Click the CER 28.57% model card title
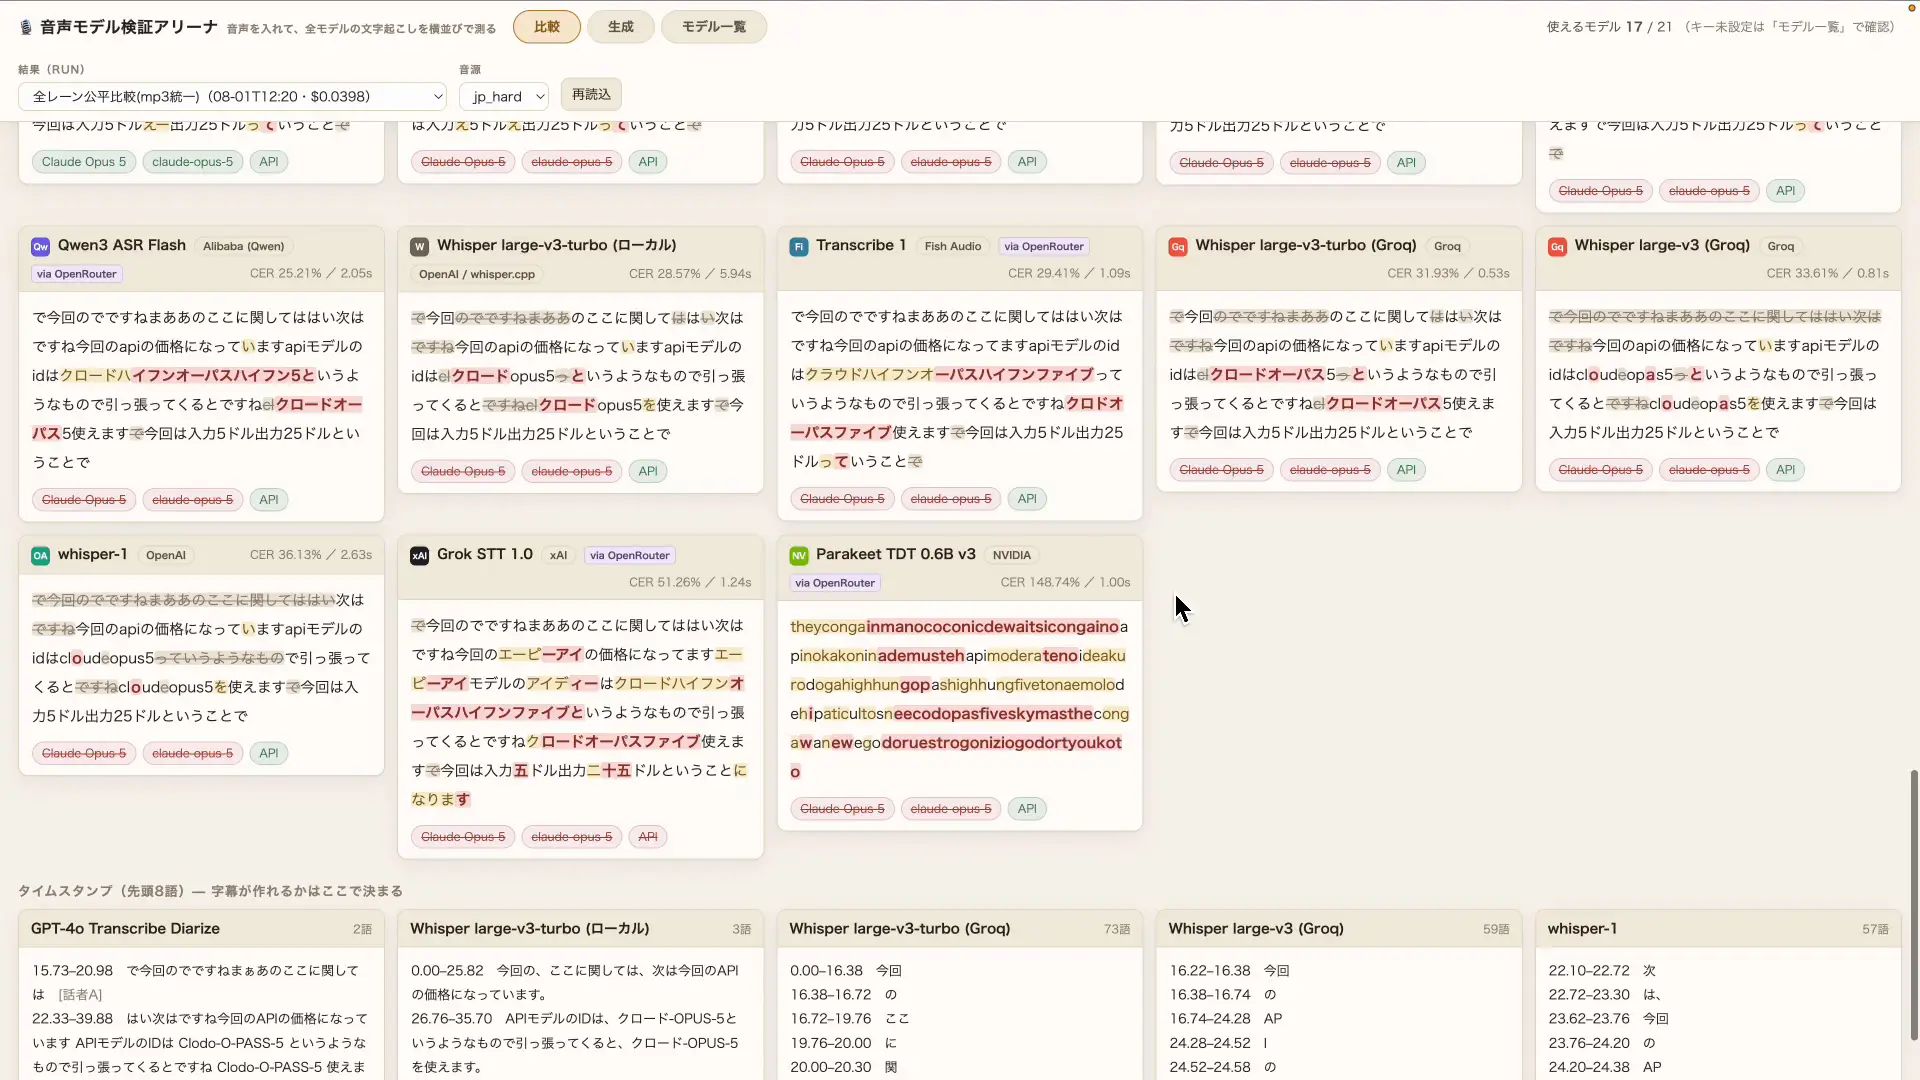This screenshot has height=1080, width=1920. pos(557,245)
